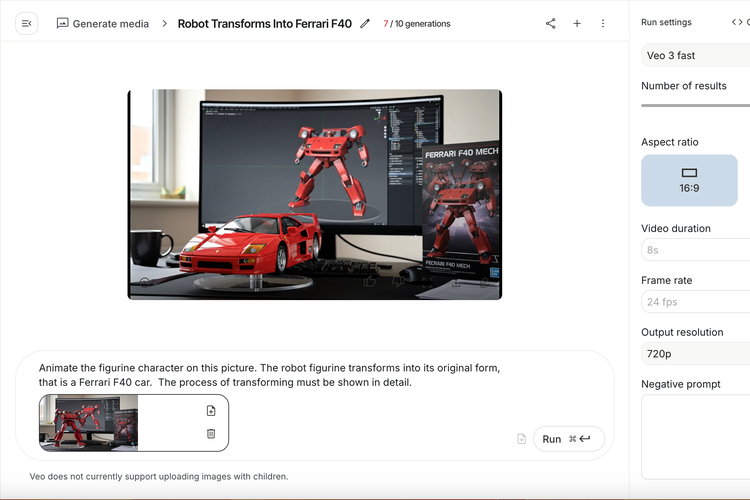This screenshot has width=750, height=500.
Task: Click the Veo children upload notice text
Action: click(x=159, y=477)
